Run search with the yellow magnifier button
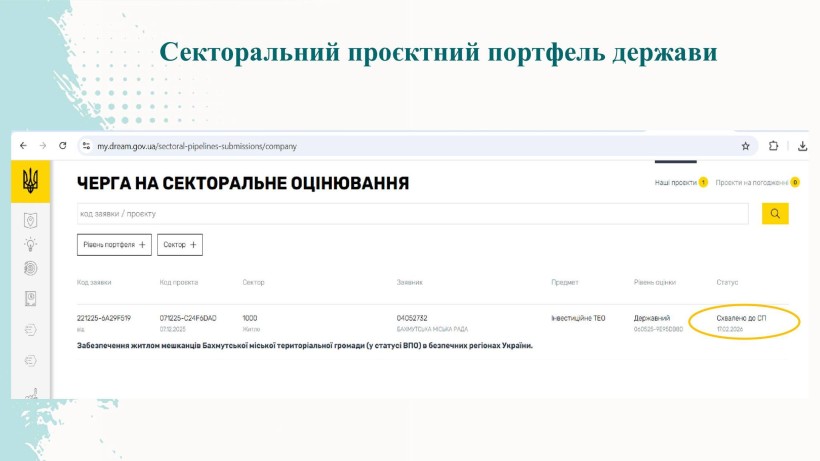This screenshot has width=820, height=461. pyautogui.click(x=775, y=213)
